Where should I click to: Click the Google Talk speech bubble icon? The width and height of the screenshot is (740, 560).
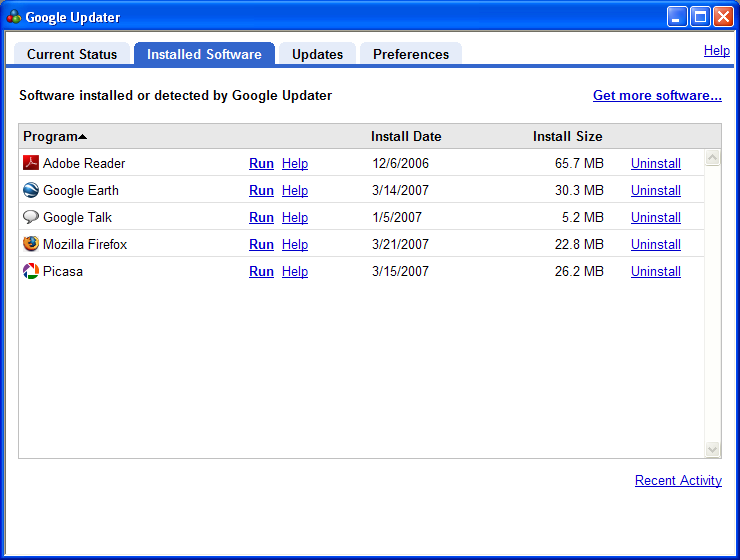pos(31,217)
